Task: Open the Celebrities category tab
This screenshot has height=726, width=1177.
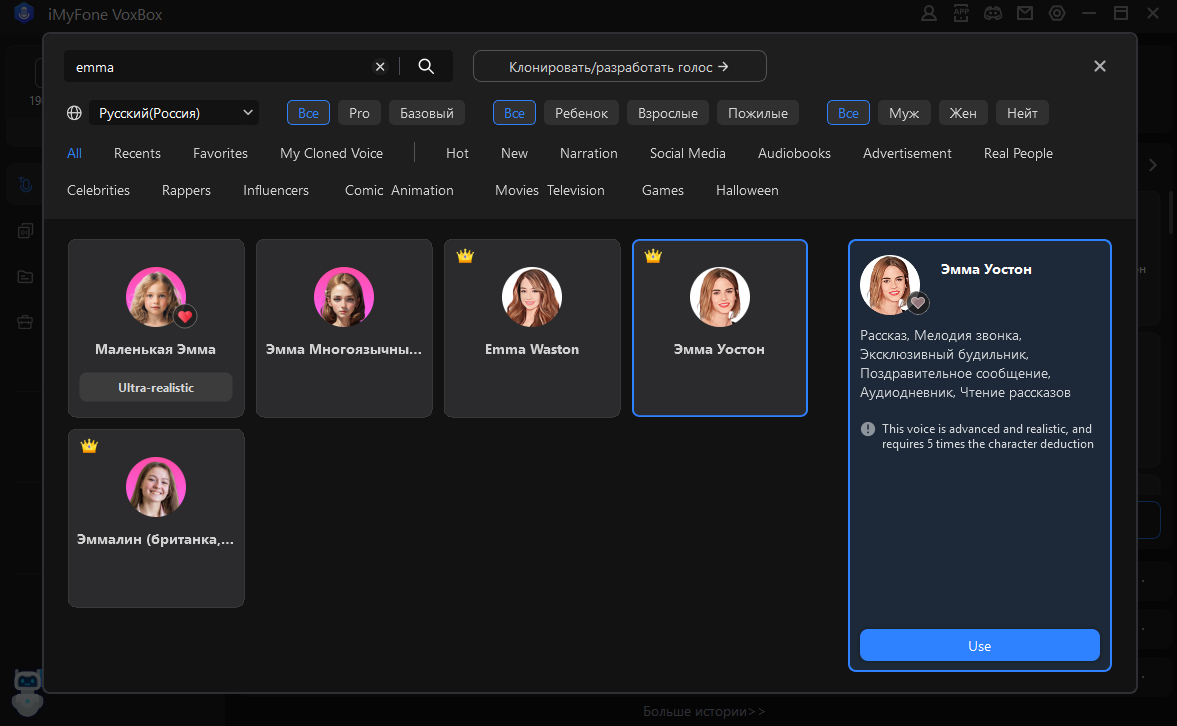Action: pyautogui.click(x=98, y=190)
